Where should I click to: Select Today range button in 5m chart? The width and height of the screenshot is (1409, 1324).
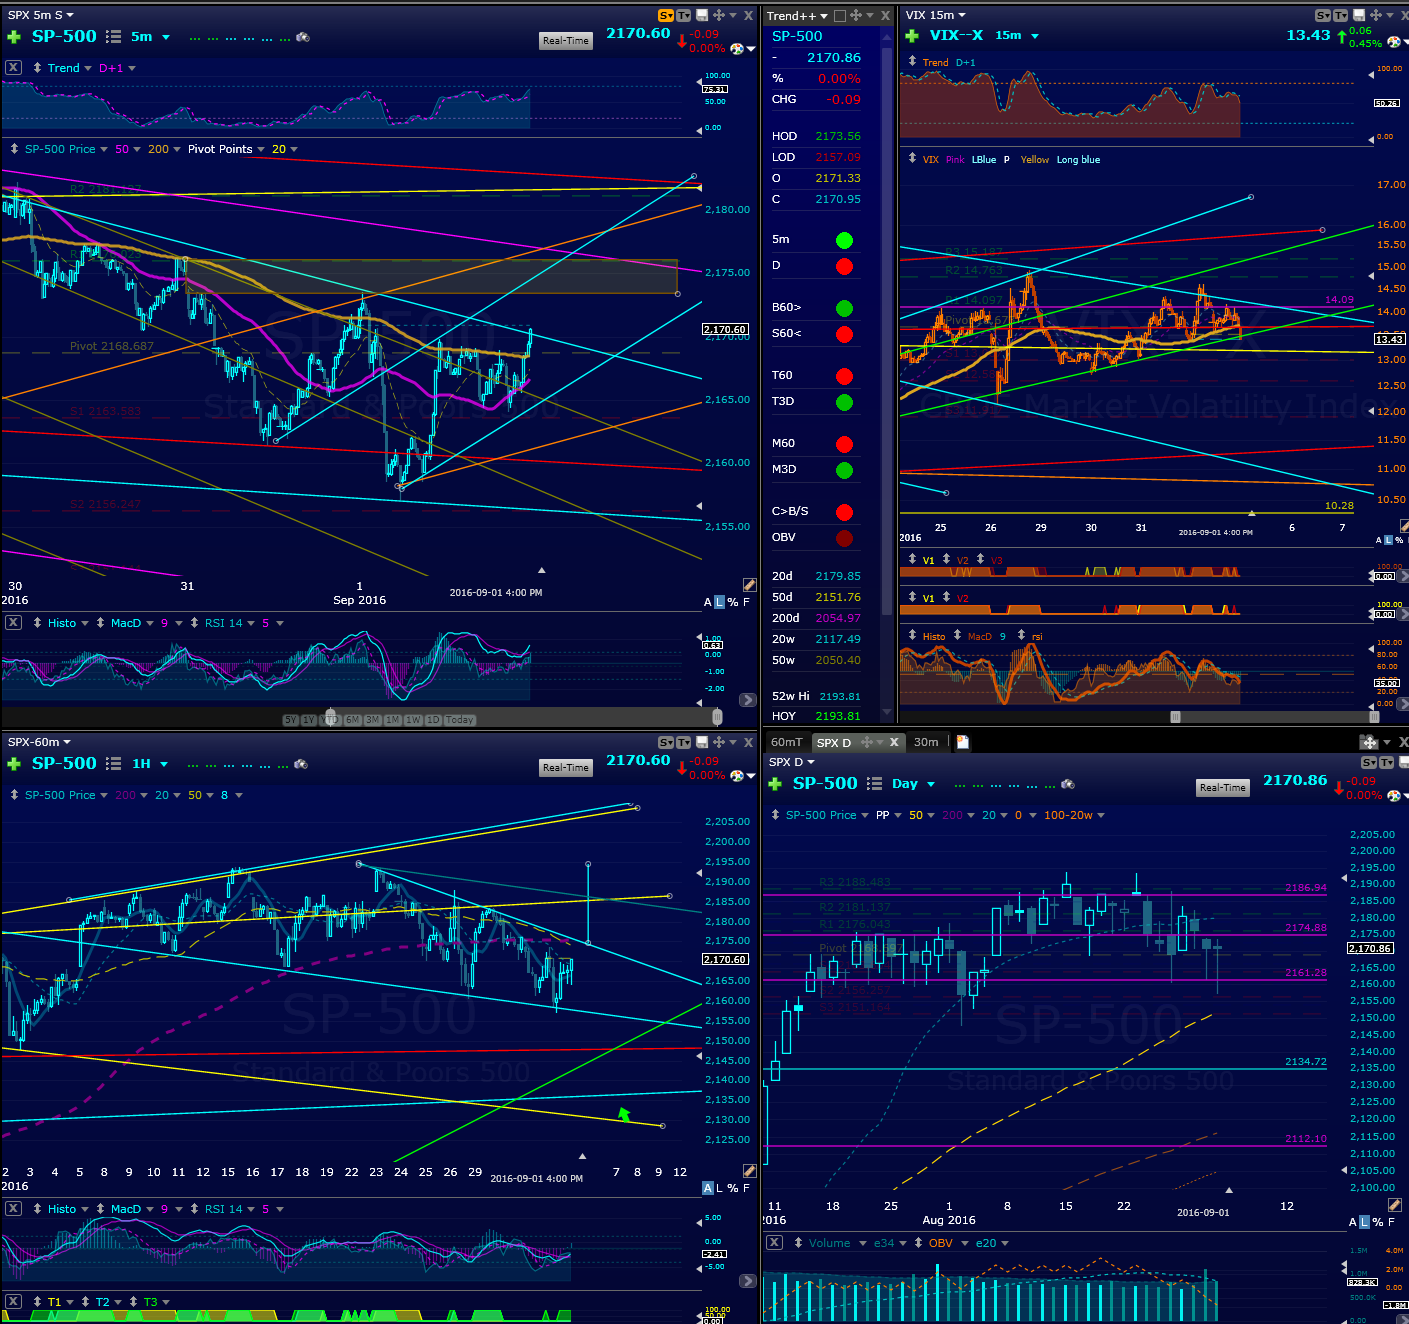460,720
